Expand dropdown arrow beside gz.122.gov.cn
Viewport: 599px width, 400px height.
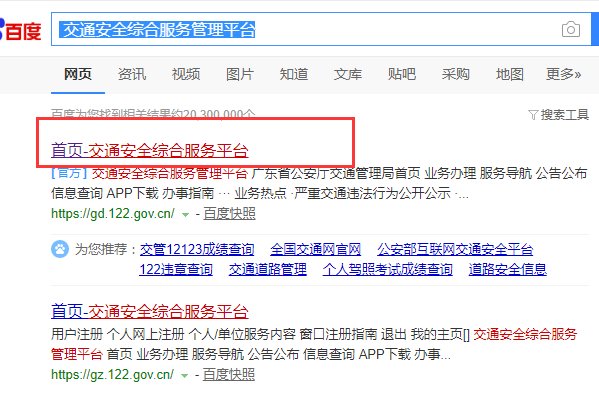(185, 376)
